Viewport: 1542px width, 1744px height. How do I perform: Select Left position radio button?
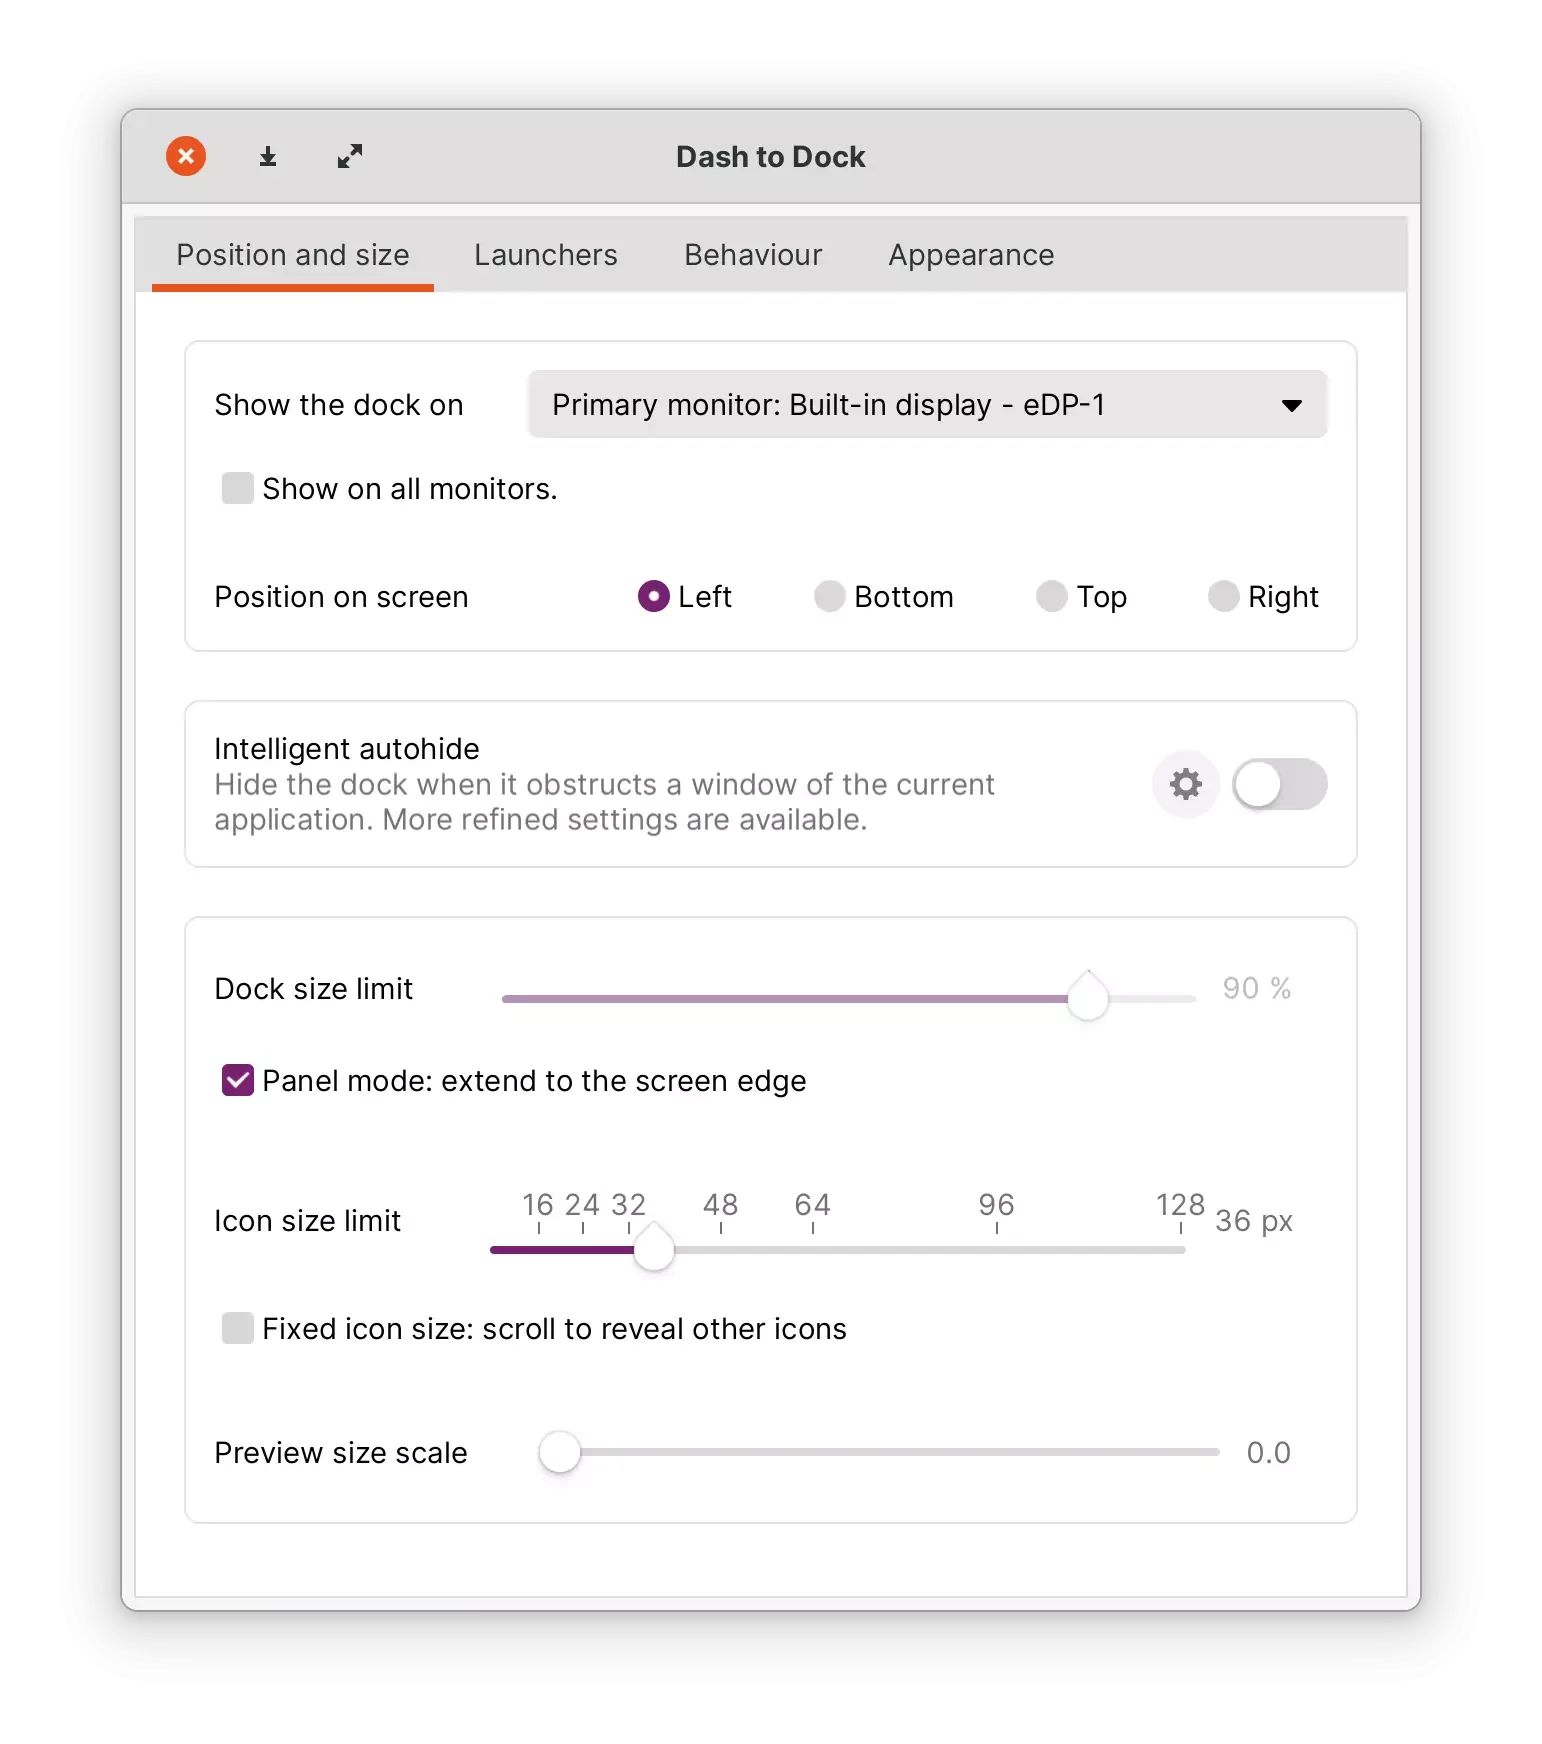click(x=653, y=596)
